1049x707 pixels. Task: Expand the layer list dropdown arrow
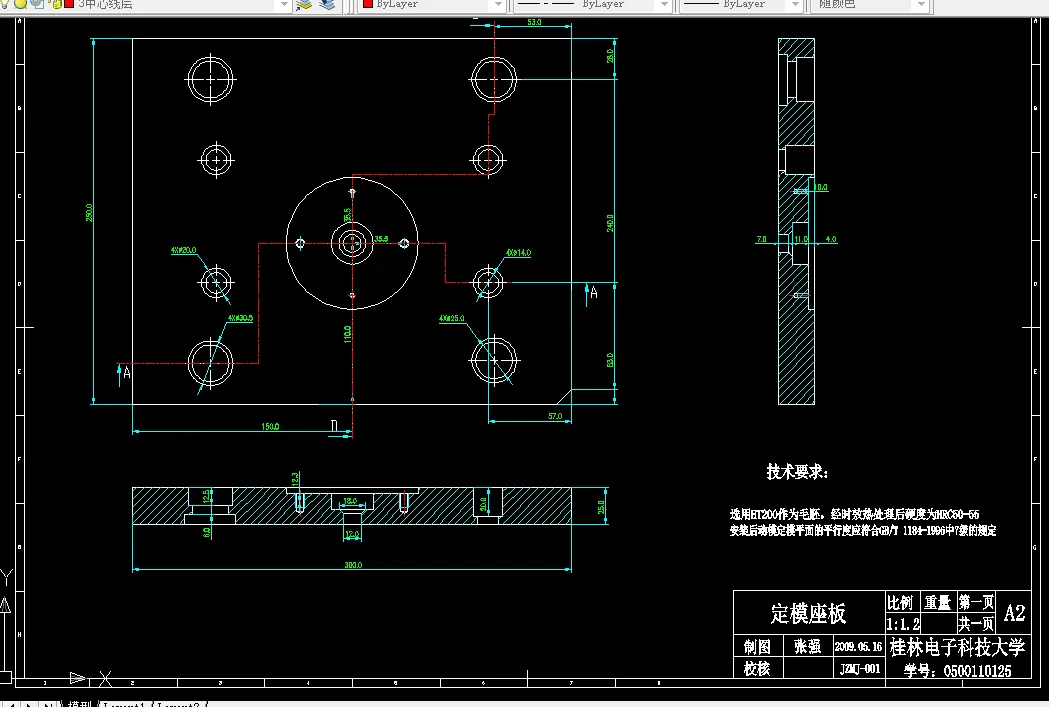coord(284,5)
